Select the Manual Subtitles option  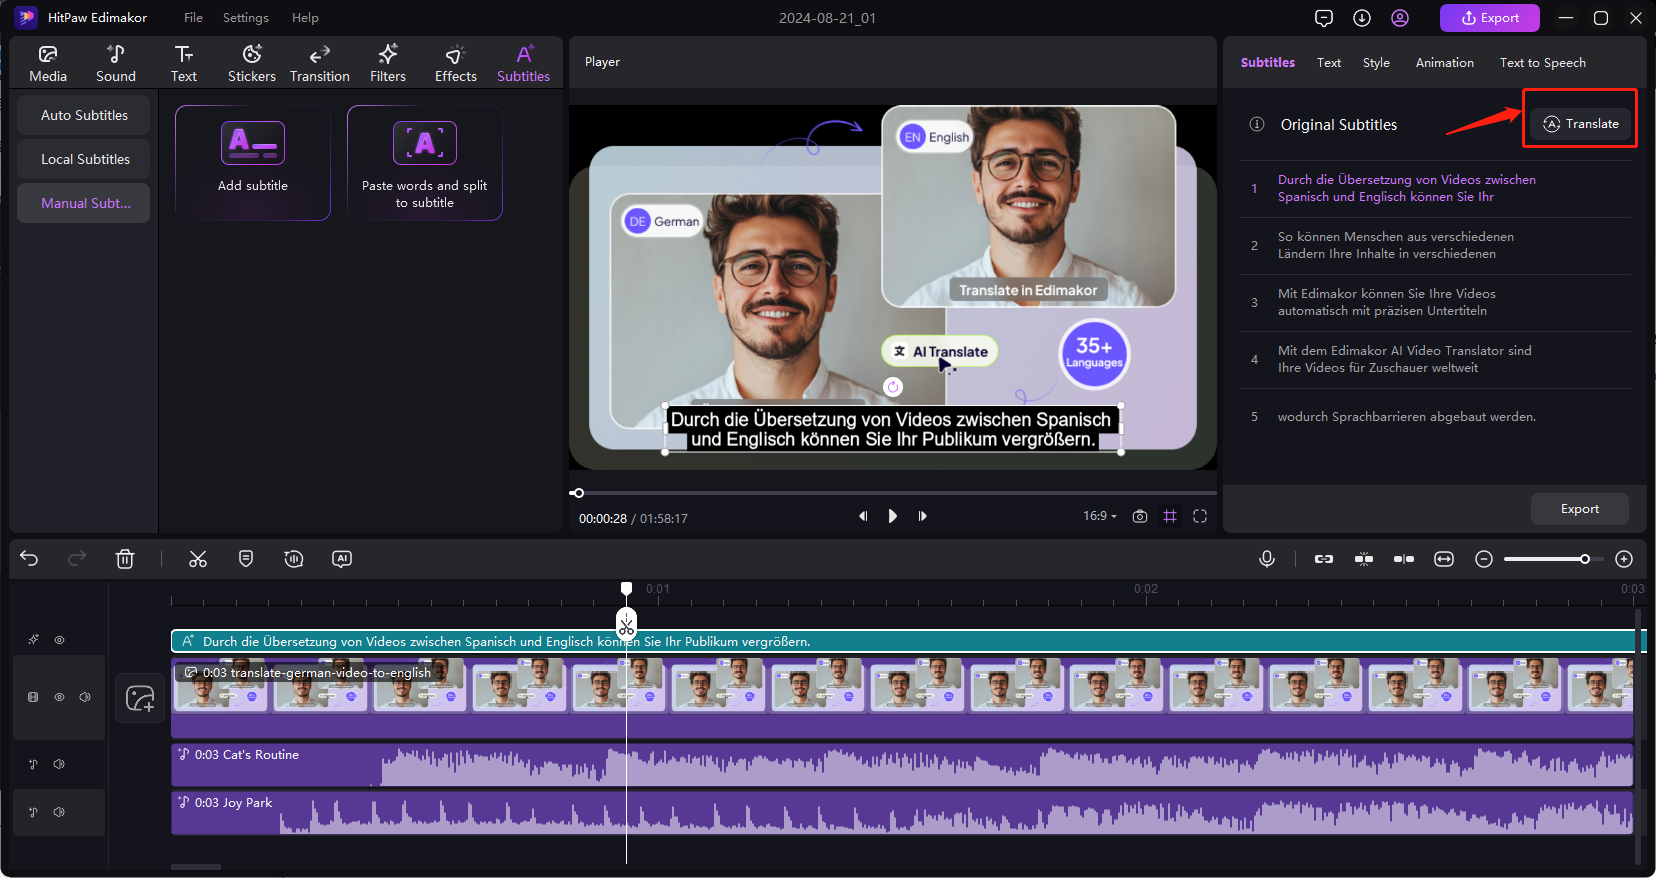coord(84,203)
